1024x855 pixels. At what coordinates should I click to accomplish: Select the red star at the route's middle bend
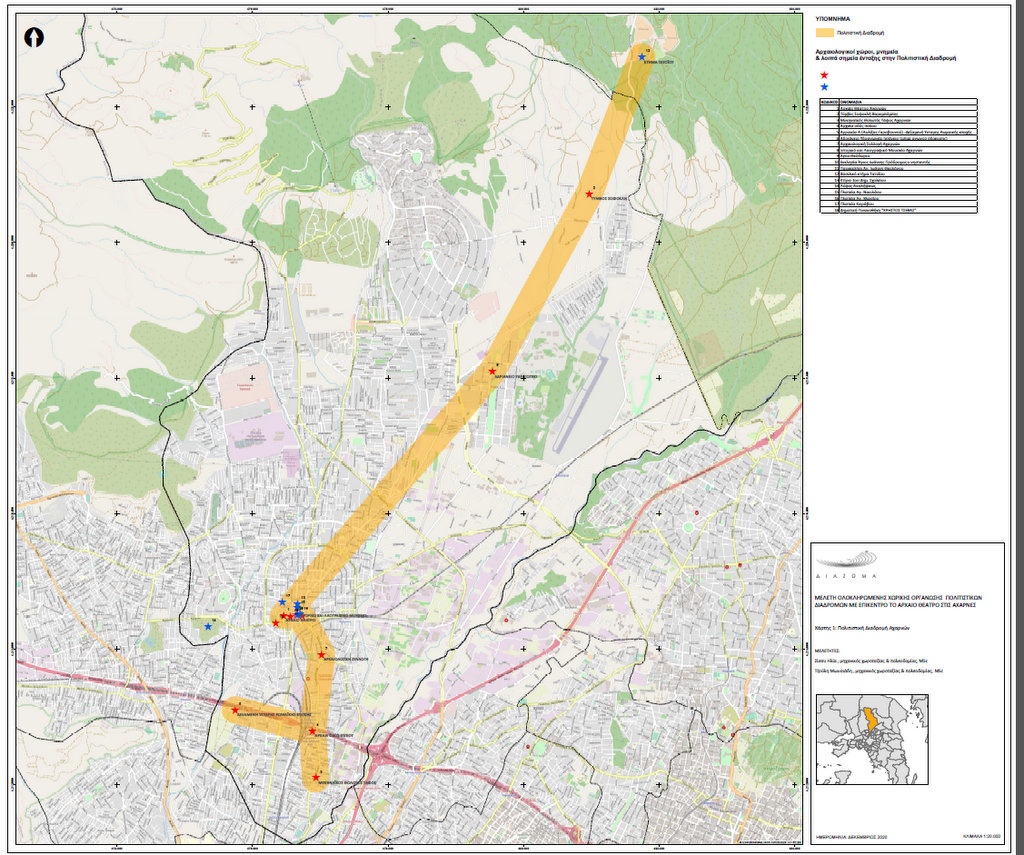(492, 372)
